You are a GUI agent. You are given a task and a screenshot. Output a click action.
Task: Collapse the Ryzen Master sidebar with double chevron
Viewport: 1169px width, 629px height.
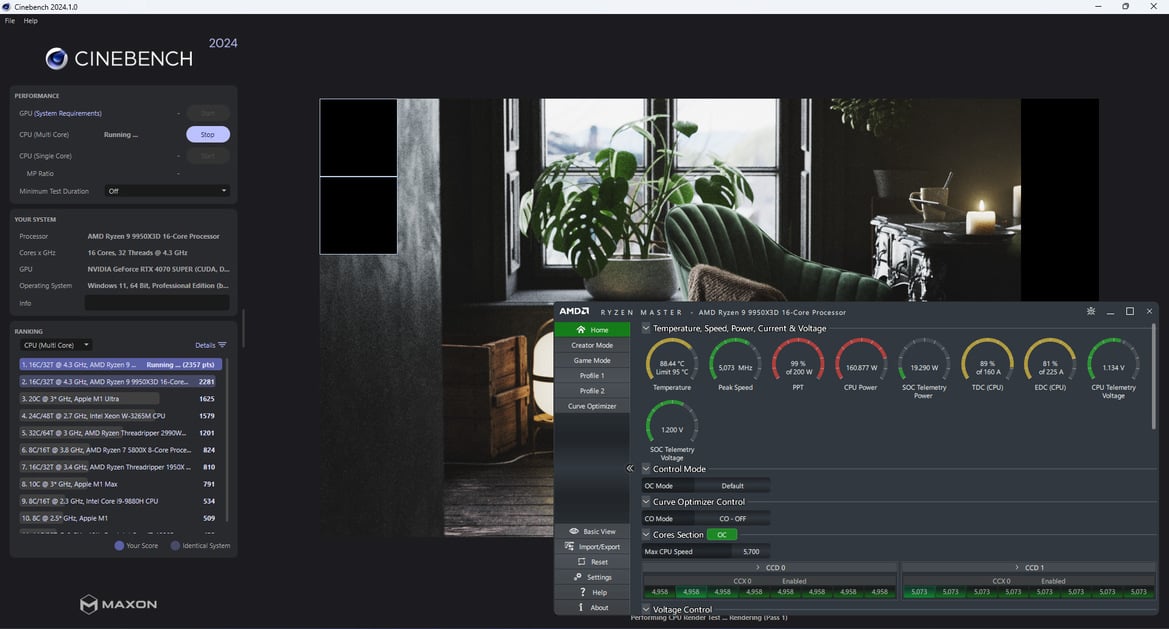pos(630,468)
